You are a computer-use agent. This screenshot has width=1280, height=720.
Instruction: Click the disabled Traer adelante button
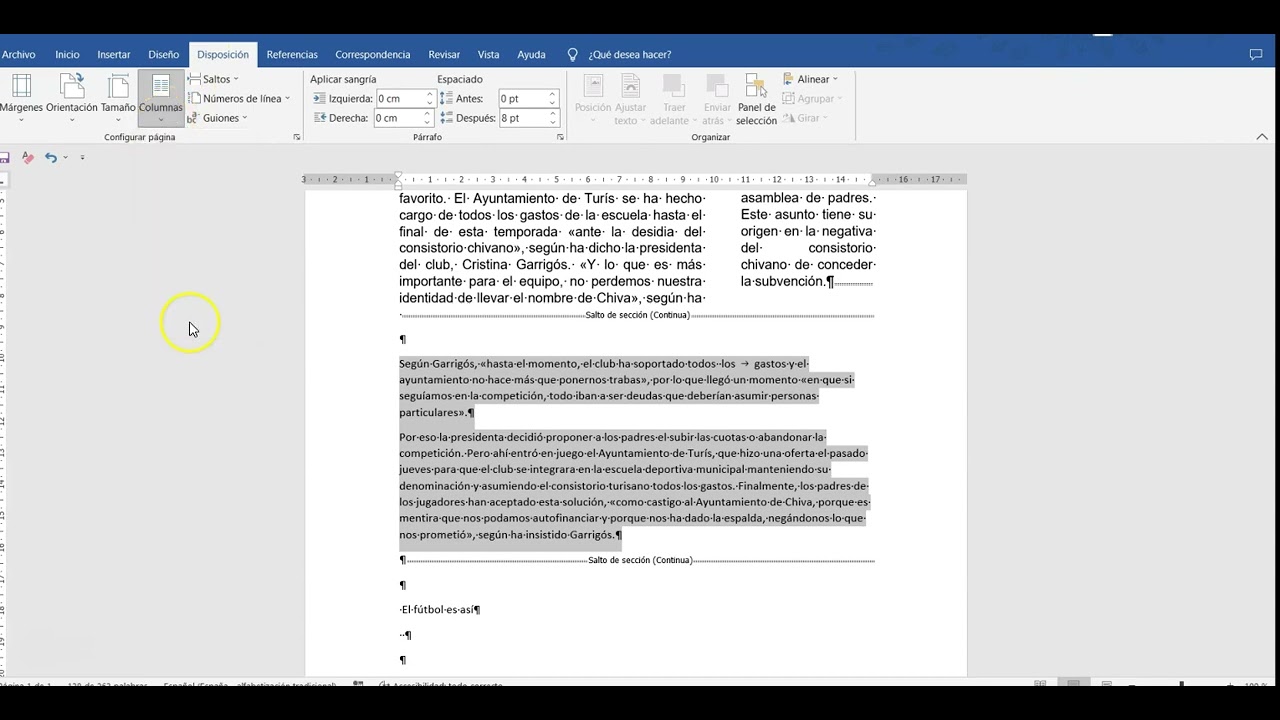pyautogui.click(x=675, y=99)
